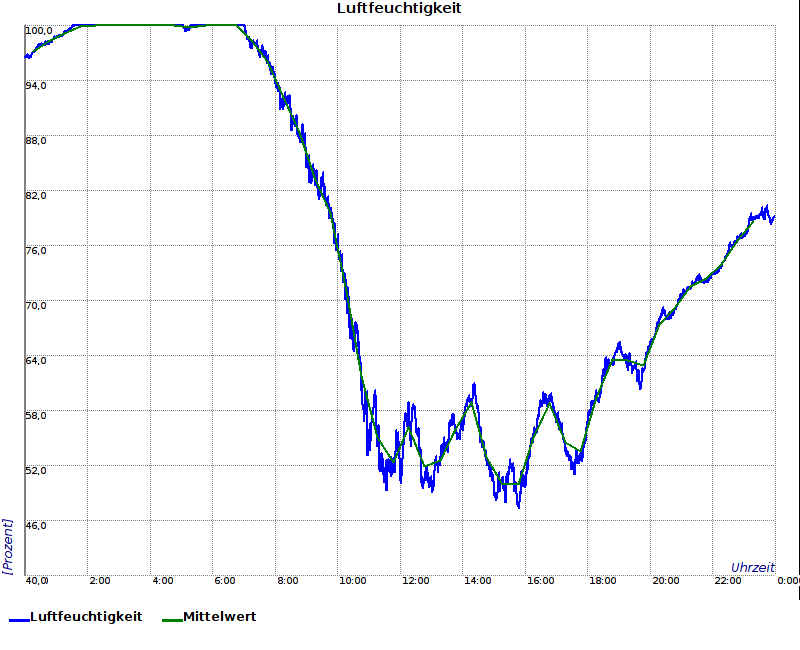
Task: Click the x-axis time label 2:00
Action: pyautogui.click(x=100, y=581)
